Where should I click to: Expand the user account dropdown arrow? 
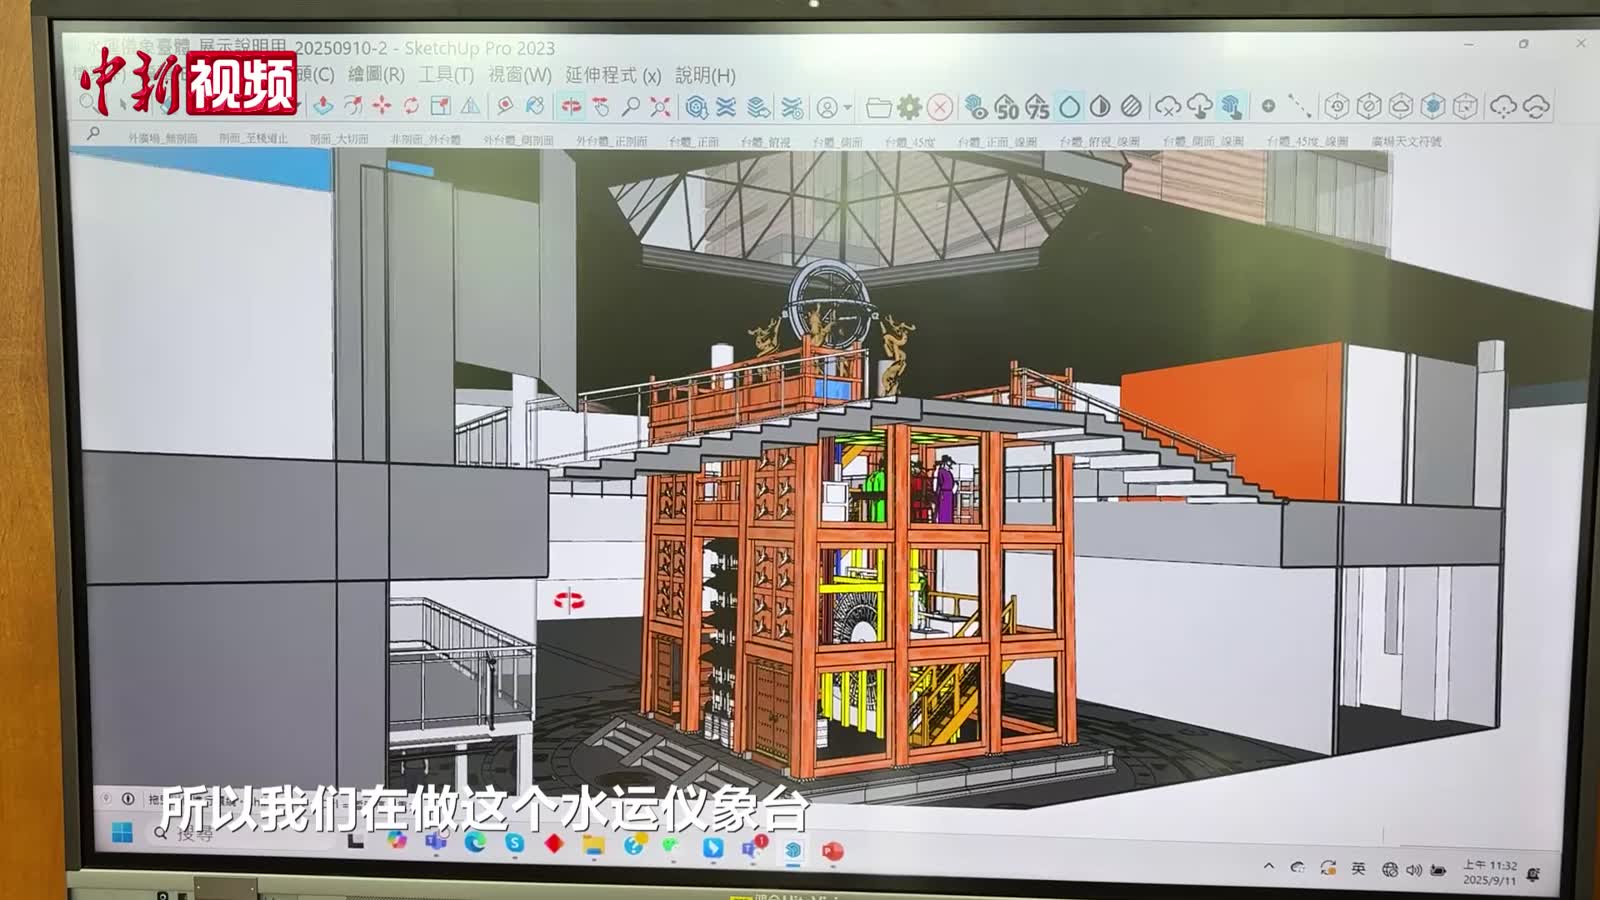[848, 107]
